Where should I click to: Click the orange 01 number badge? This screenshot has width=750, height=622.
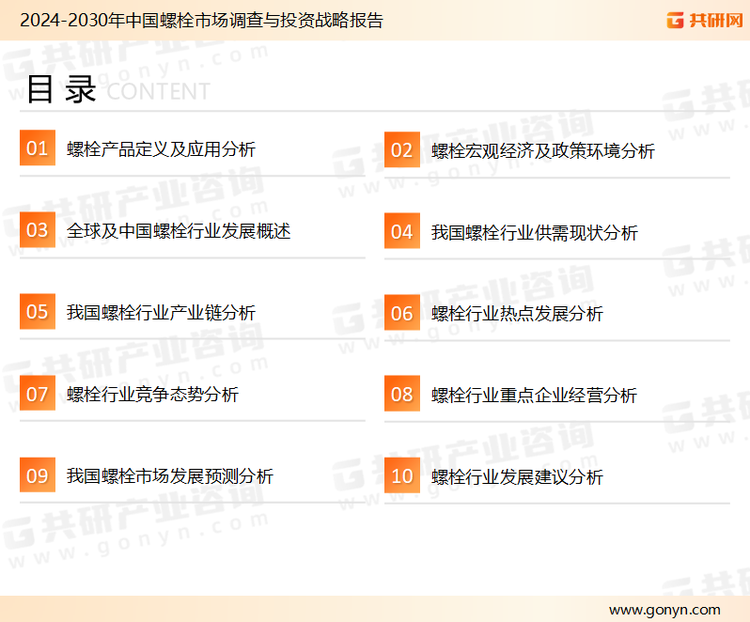pos(37,148)
